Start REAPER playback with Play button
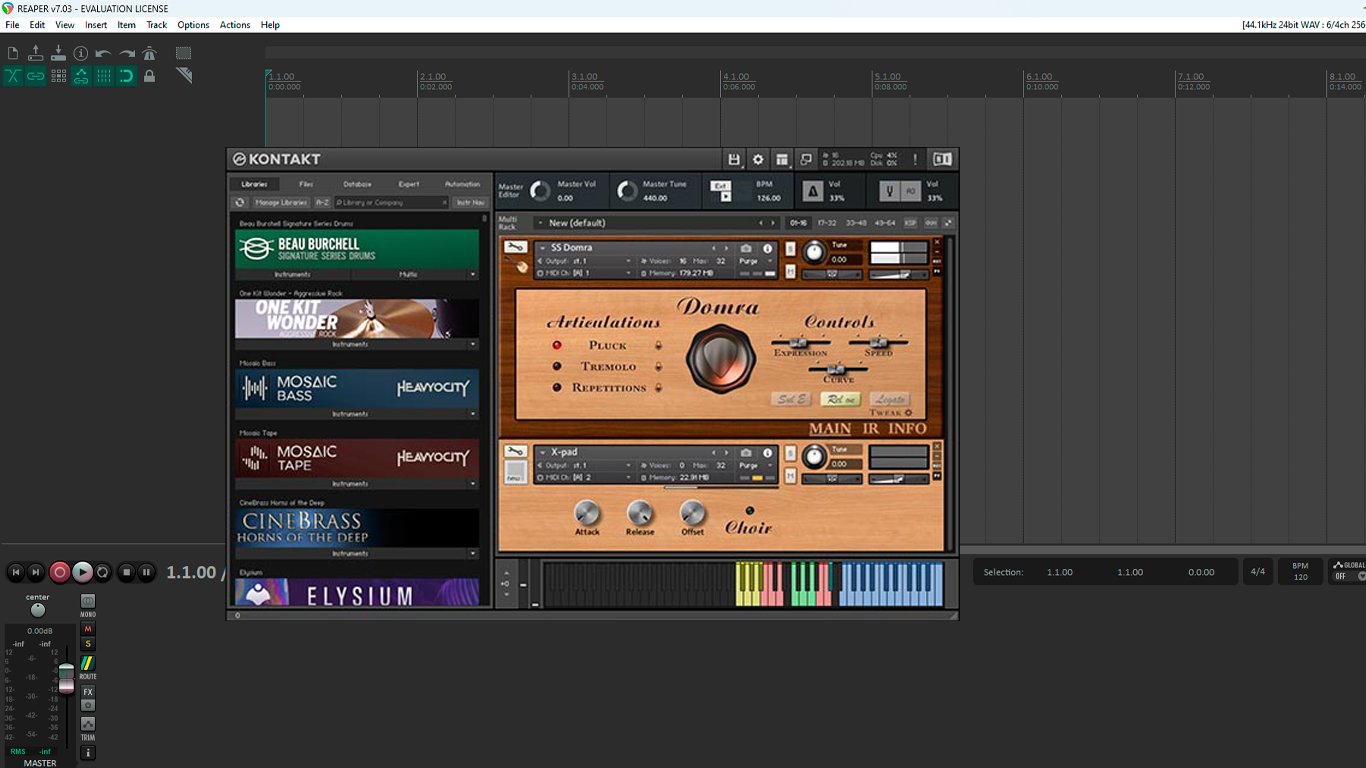This screenshot has width=1366, height=768. click(x=82, y=572)
